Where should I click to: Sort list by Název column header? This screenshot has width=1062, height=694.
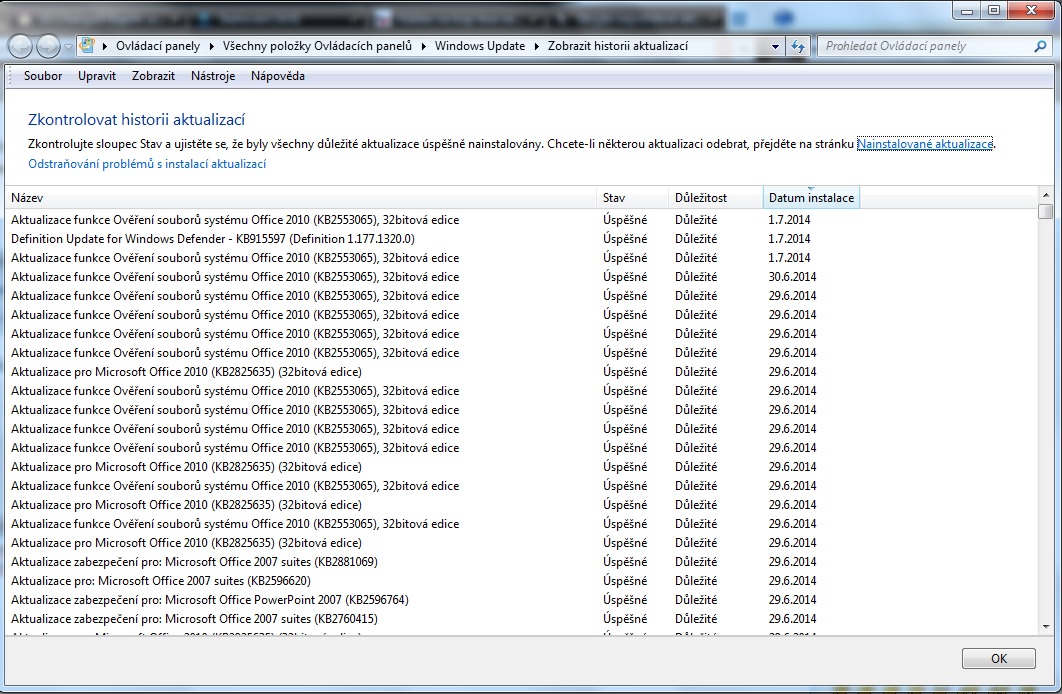(x=300, y=198)
